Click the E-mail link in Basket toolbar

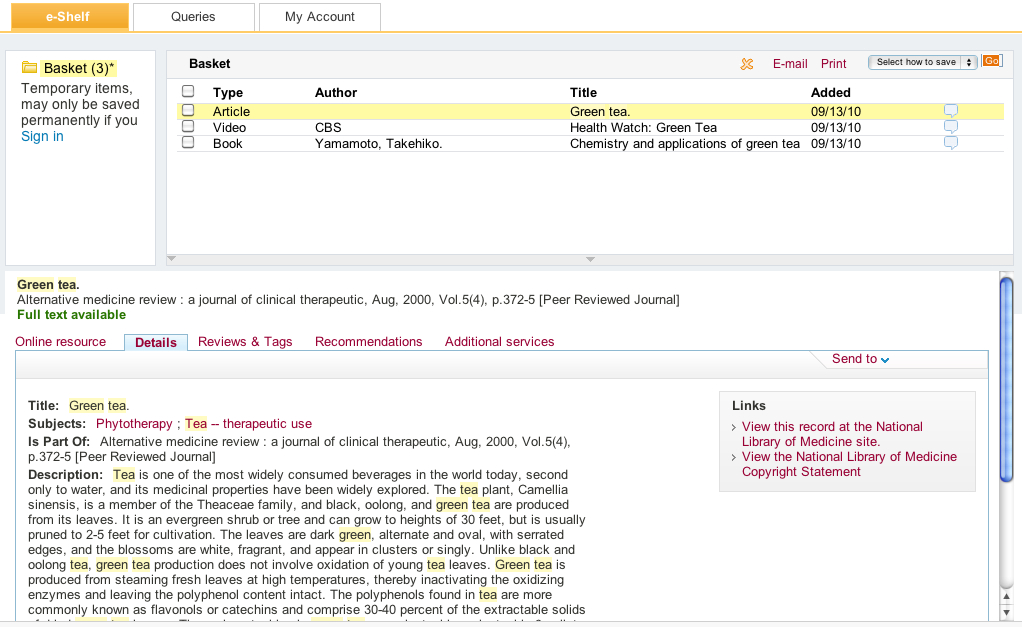pyautogui.click(x=790, y=64)
